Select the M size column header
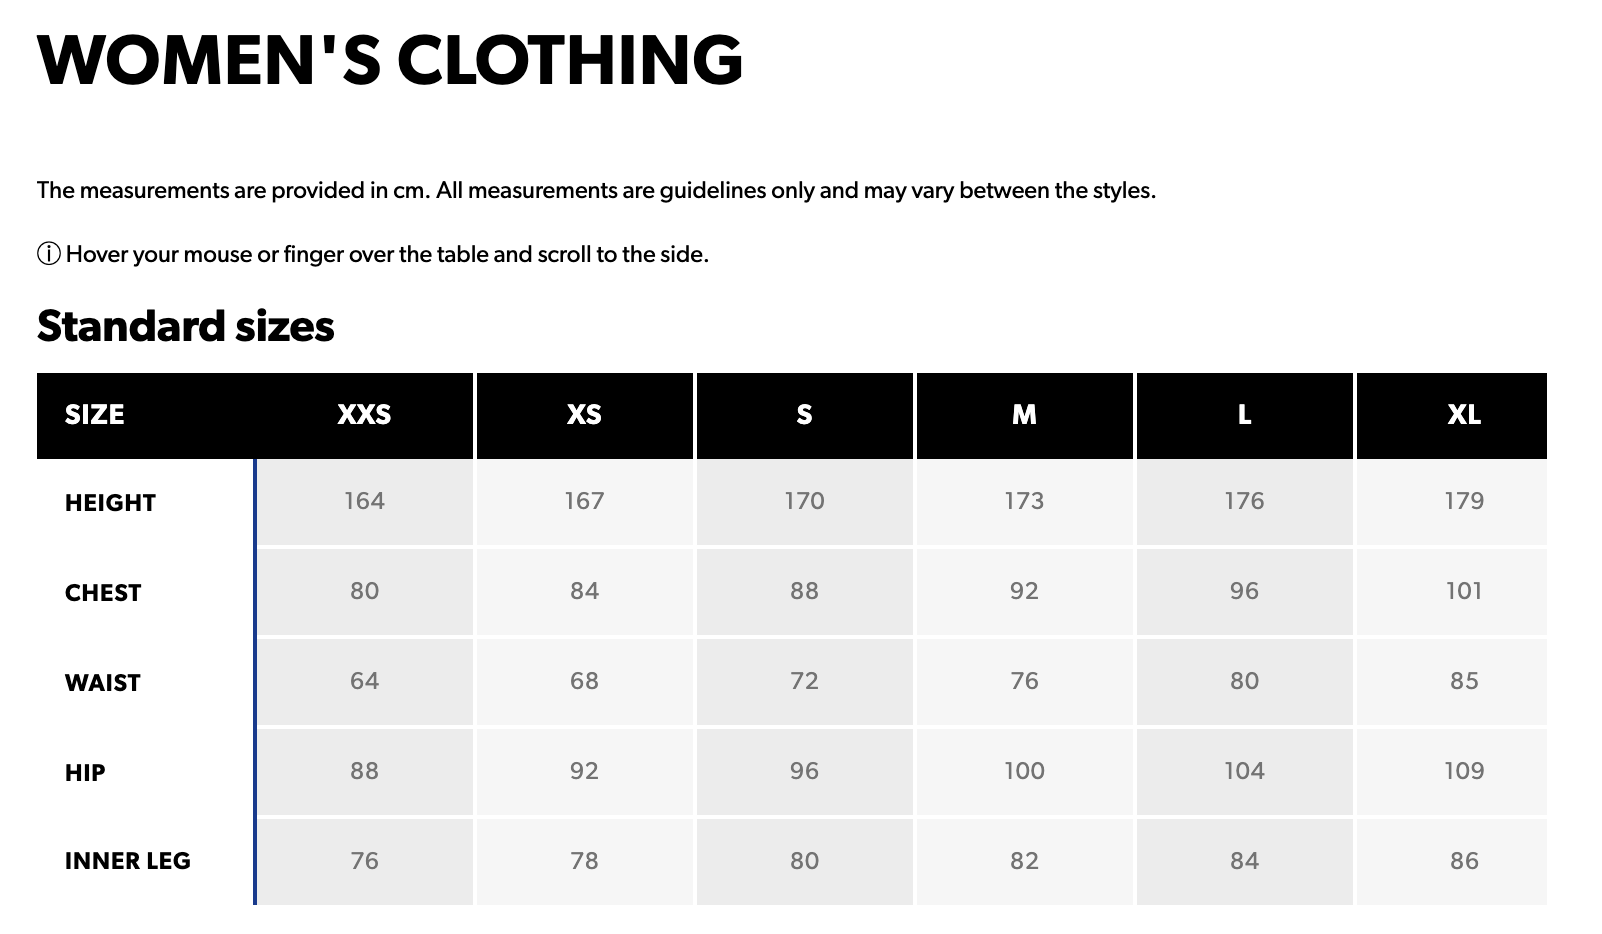The image size is (1602, 934). pyautogui.click(x=1024, y=415)
